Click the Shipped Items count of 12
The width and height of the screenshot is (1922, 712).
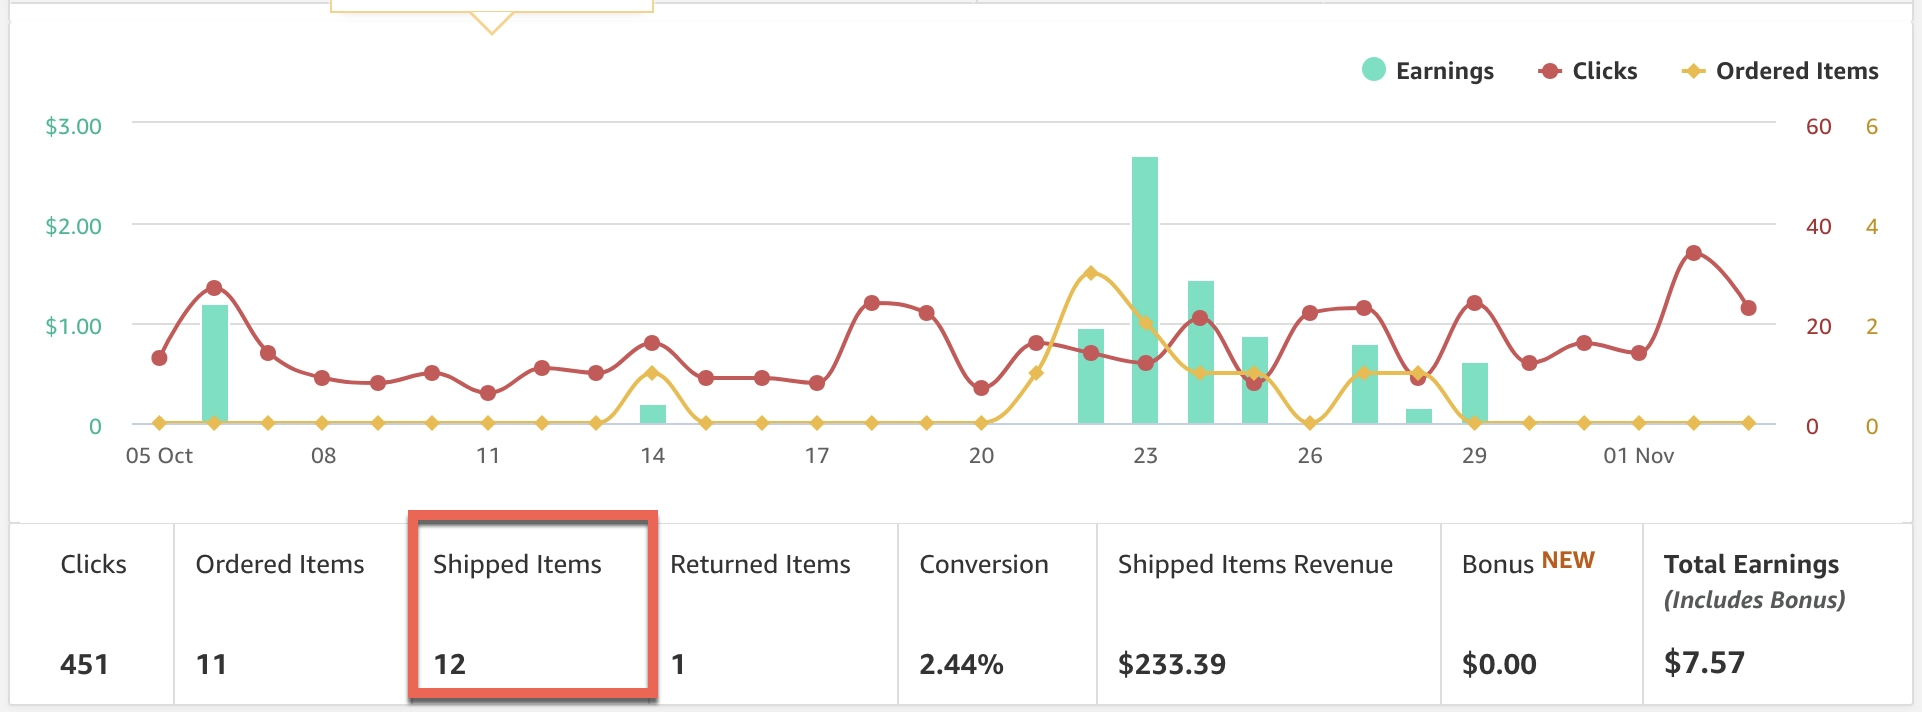[x=452, y=663]
